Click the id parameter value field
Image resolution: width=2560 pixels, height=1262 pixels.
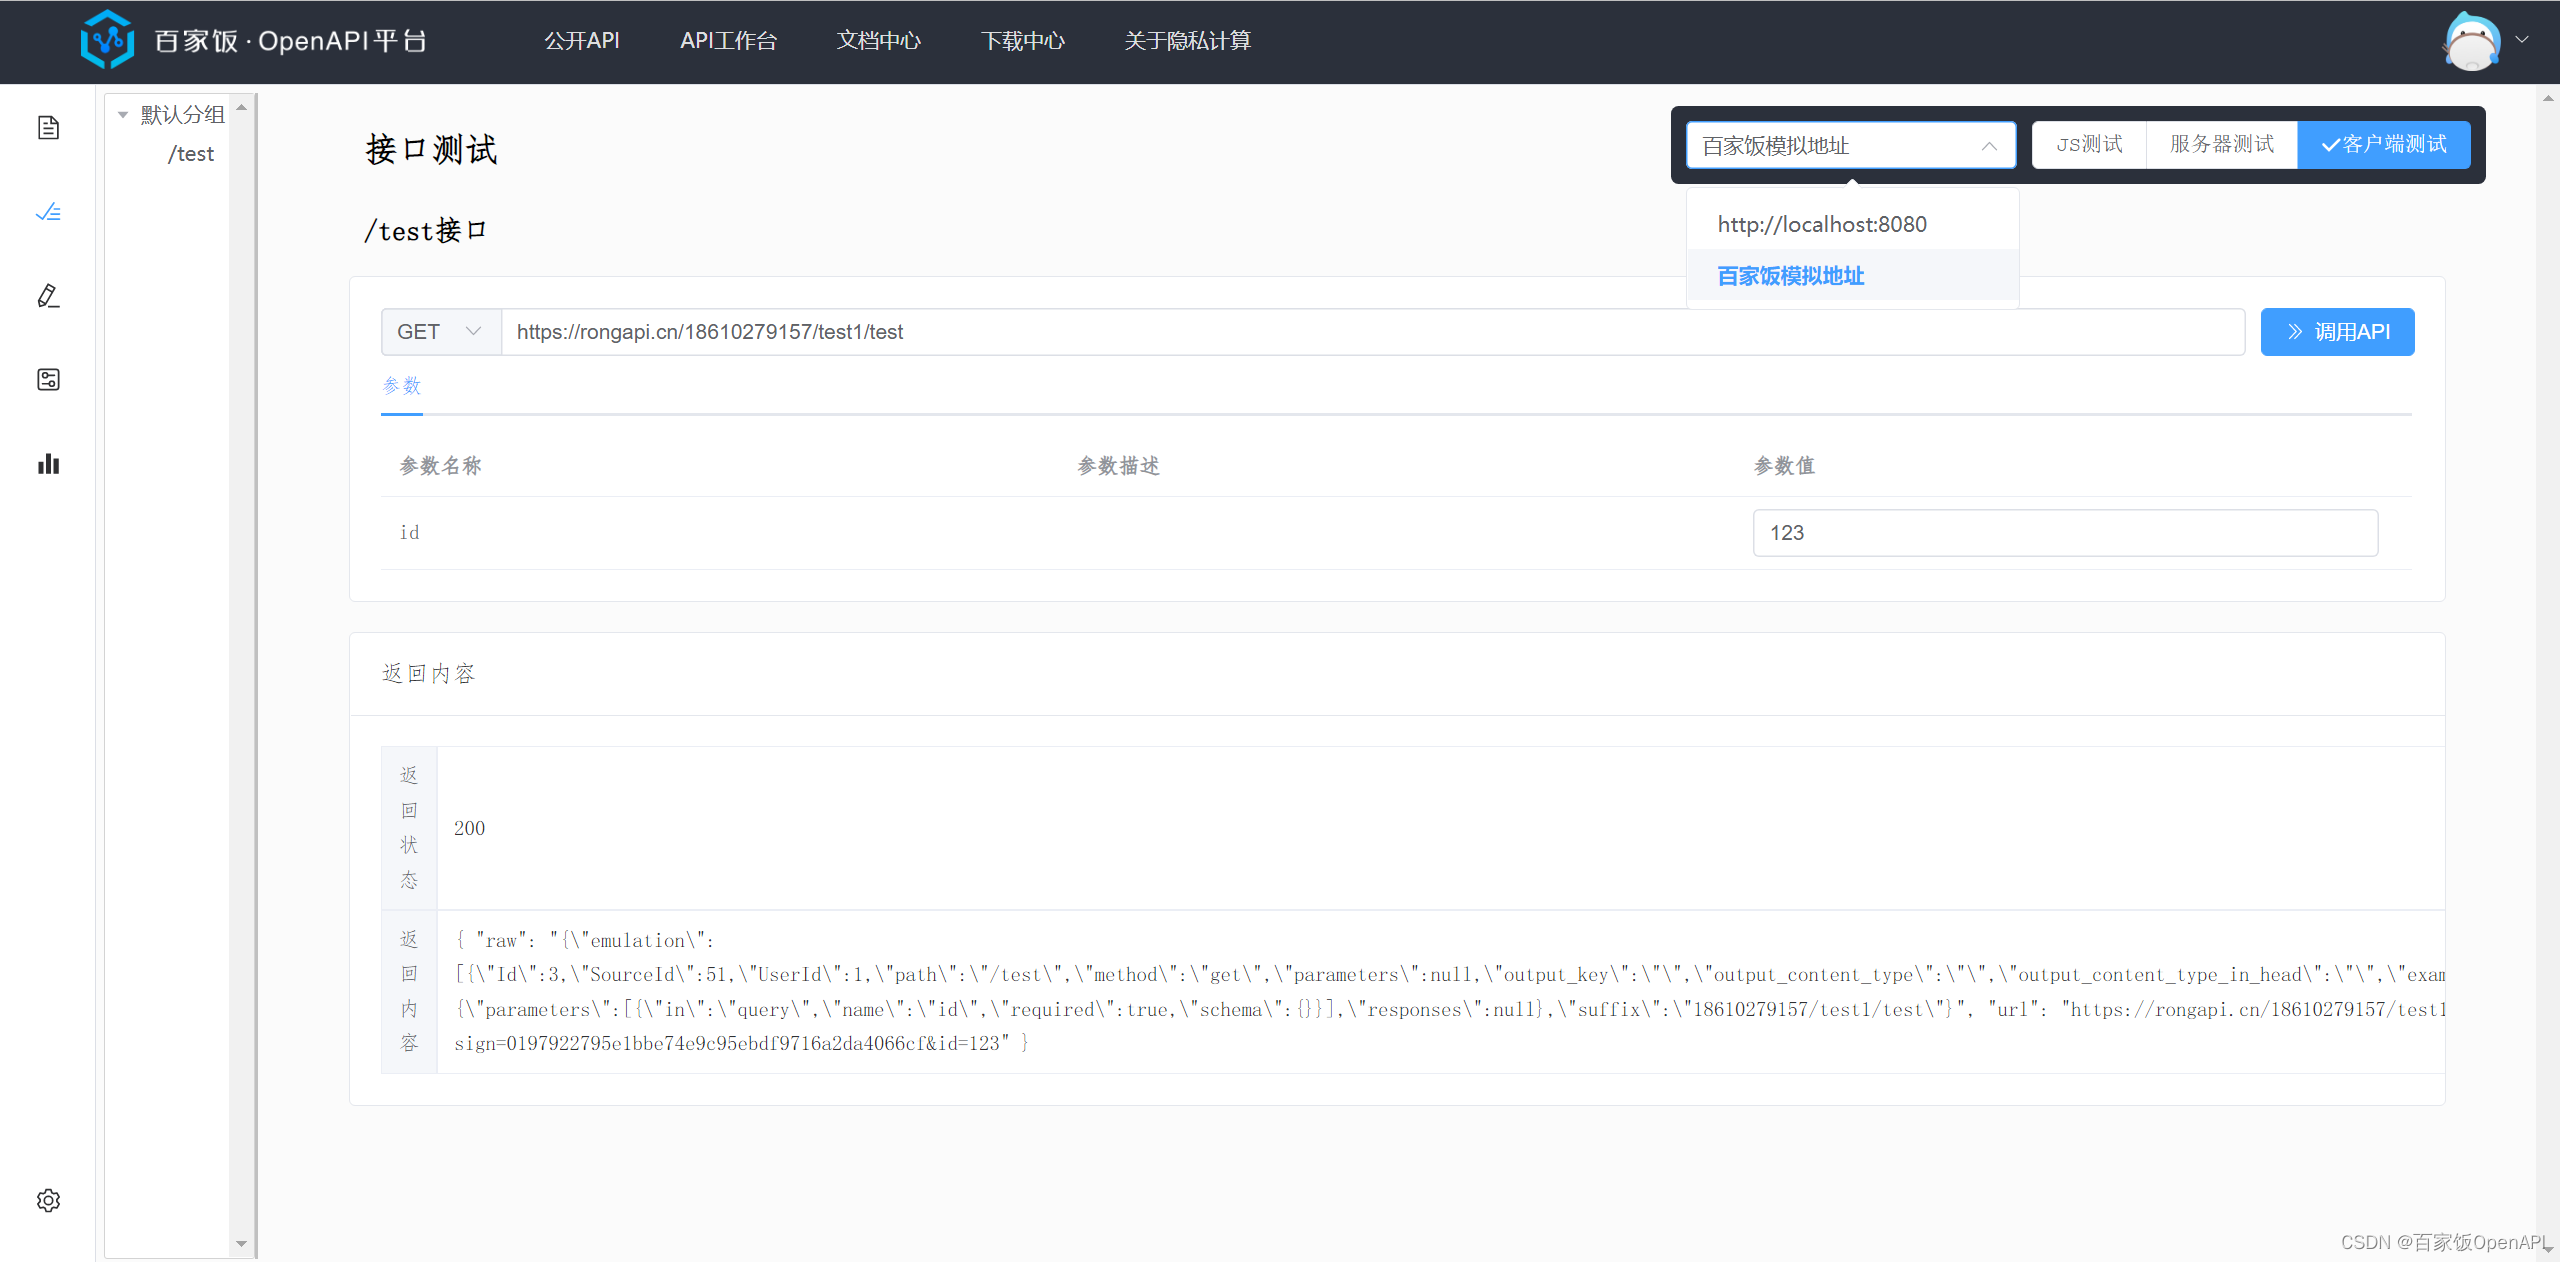tap(2065, 533)
